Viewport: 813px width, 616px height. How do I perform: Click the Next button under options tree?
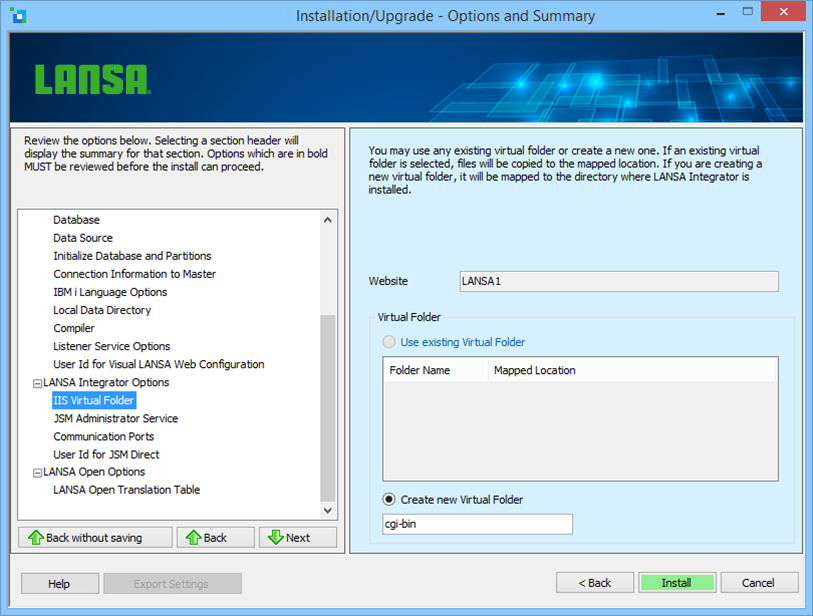[x=298, y=538]
